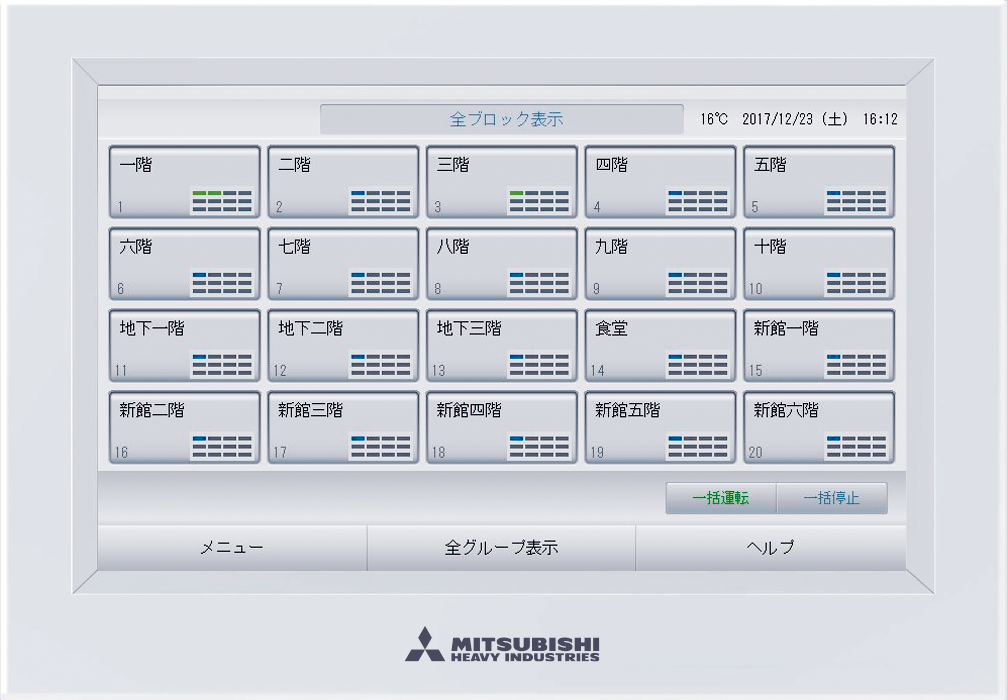Select the 新館一階 block tile
This screenshot has height=700, width=1007.
pyautogui.click(x=818, y=346)
